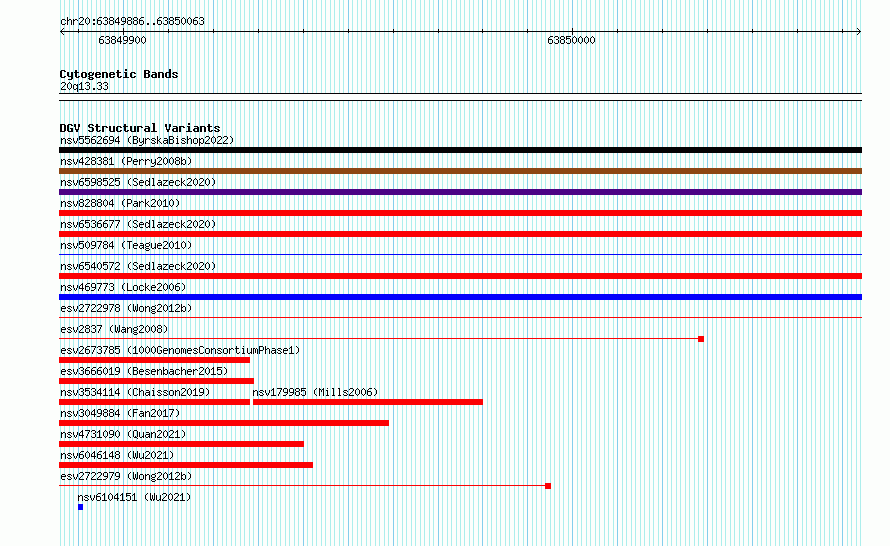890x546 pixels.
Task: Select the red bar under nsv828804
Action: tap(460, 213)
